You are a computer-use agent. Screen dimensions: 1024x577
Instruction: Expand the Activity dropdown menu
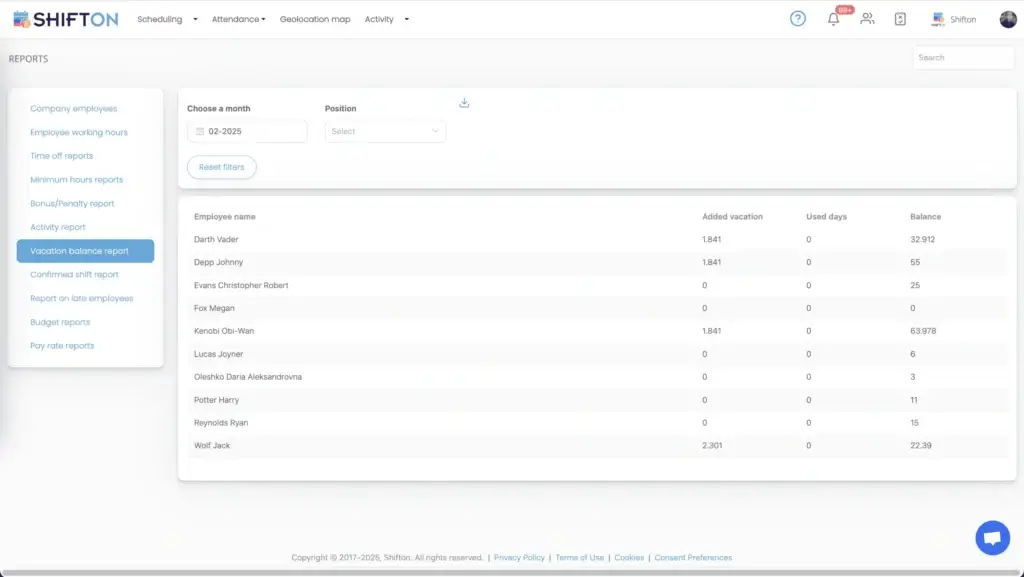coord(386,19)
